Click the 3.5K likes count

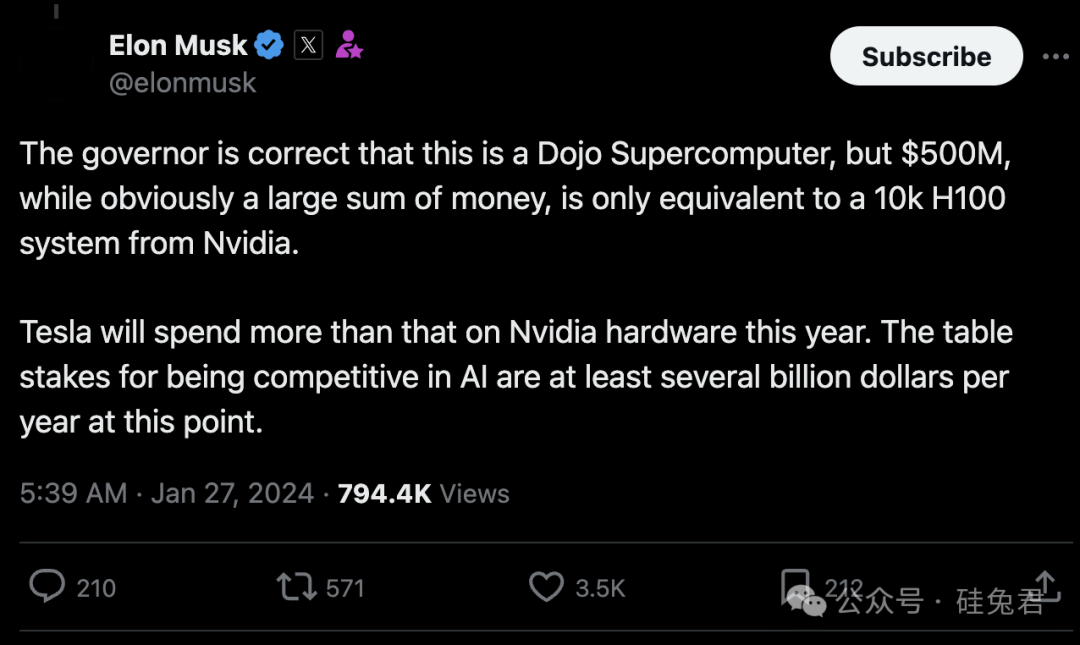click(x=600, y=588)
